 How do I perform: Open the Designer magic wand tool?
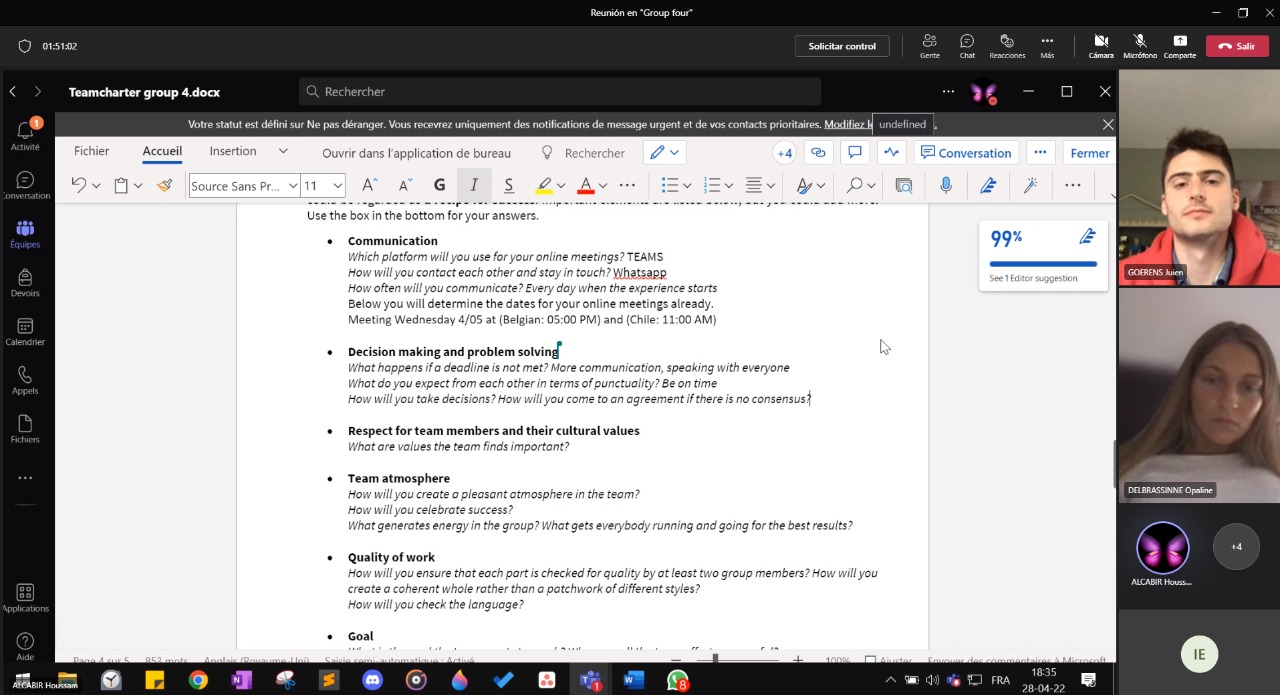(1030, 185)
